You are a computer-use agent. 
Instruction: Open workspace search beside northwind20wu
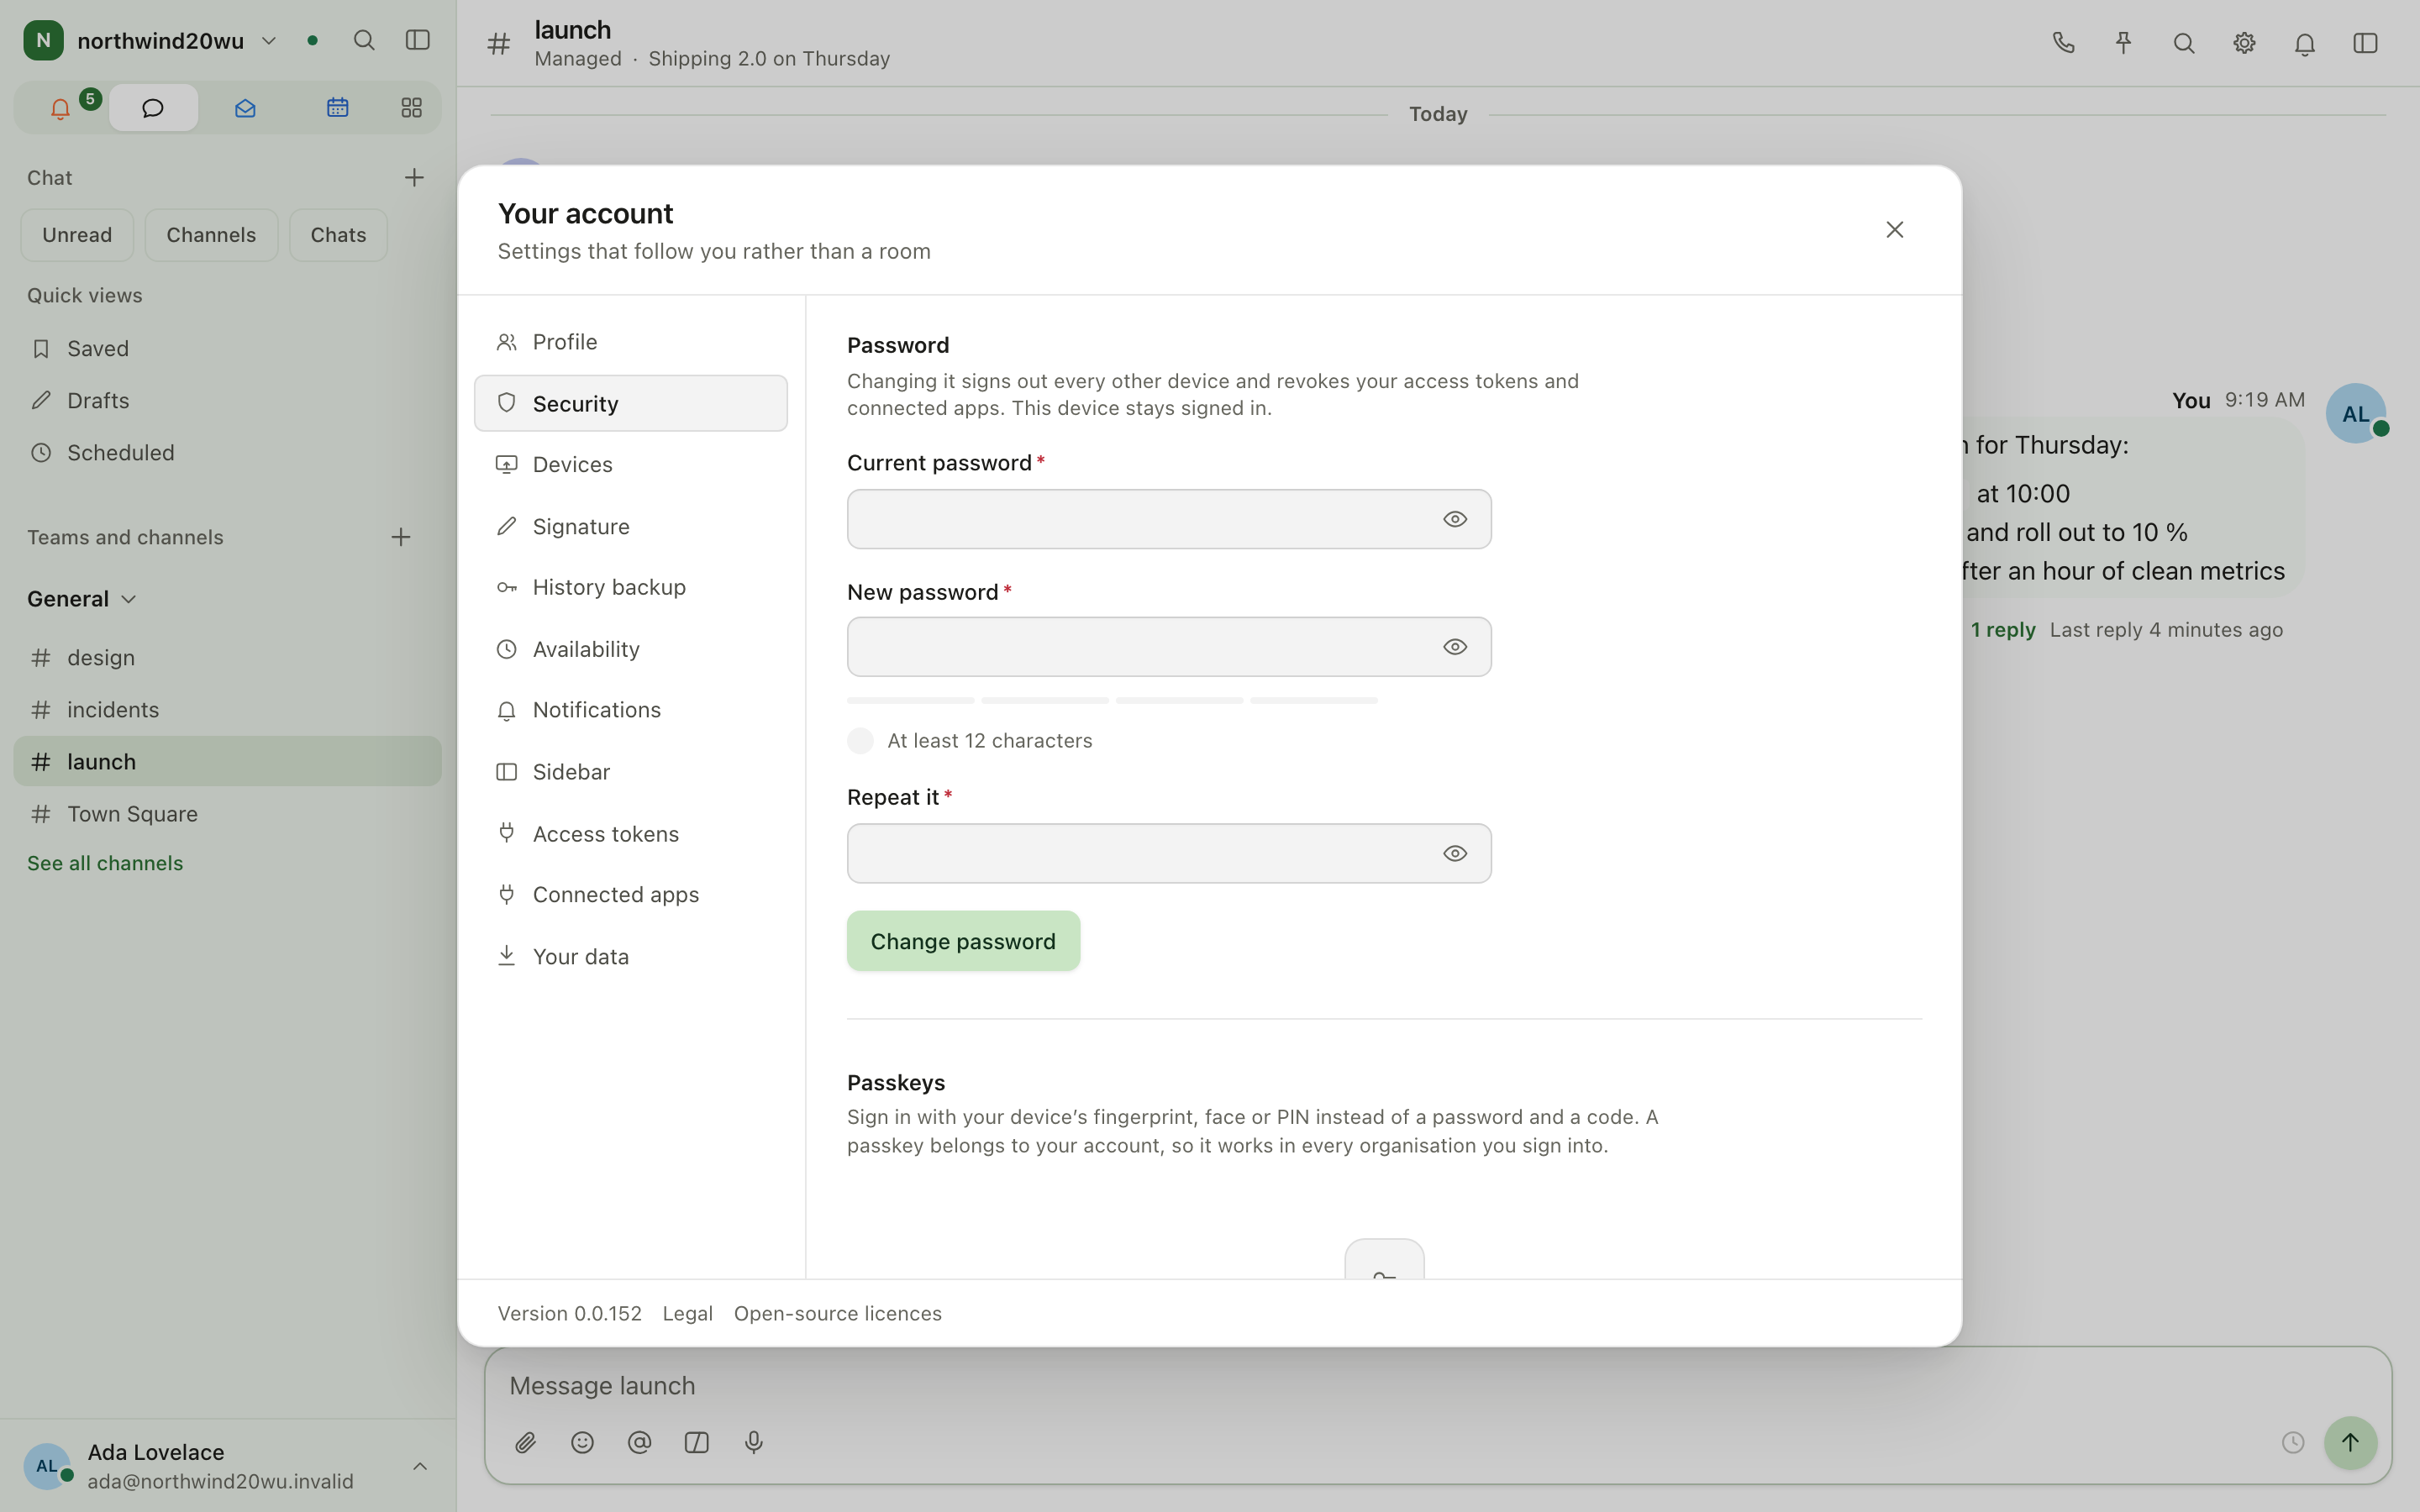pos(364,40)
